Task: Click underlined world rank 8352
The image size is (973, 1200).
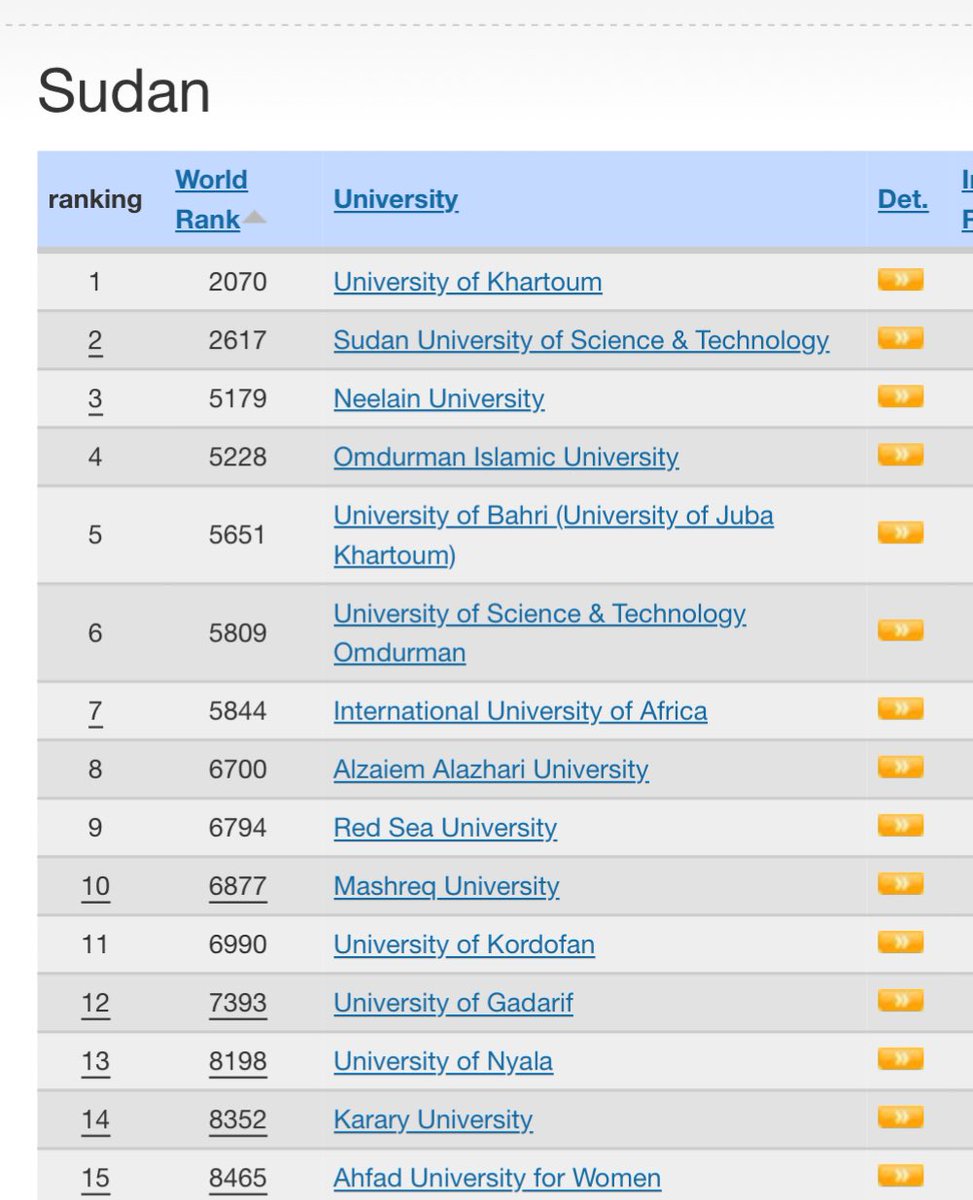Action: [238, 1119]
